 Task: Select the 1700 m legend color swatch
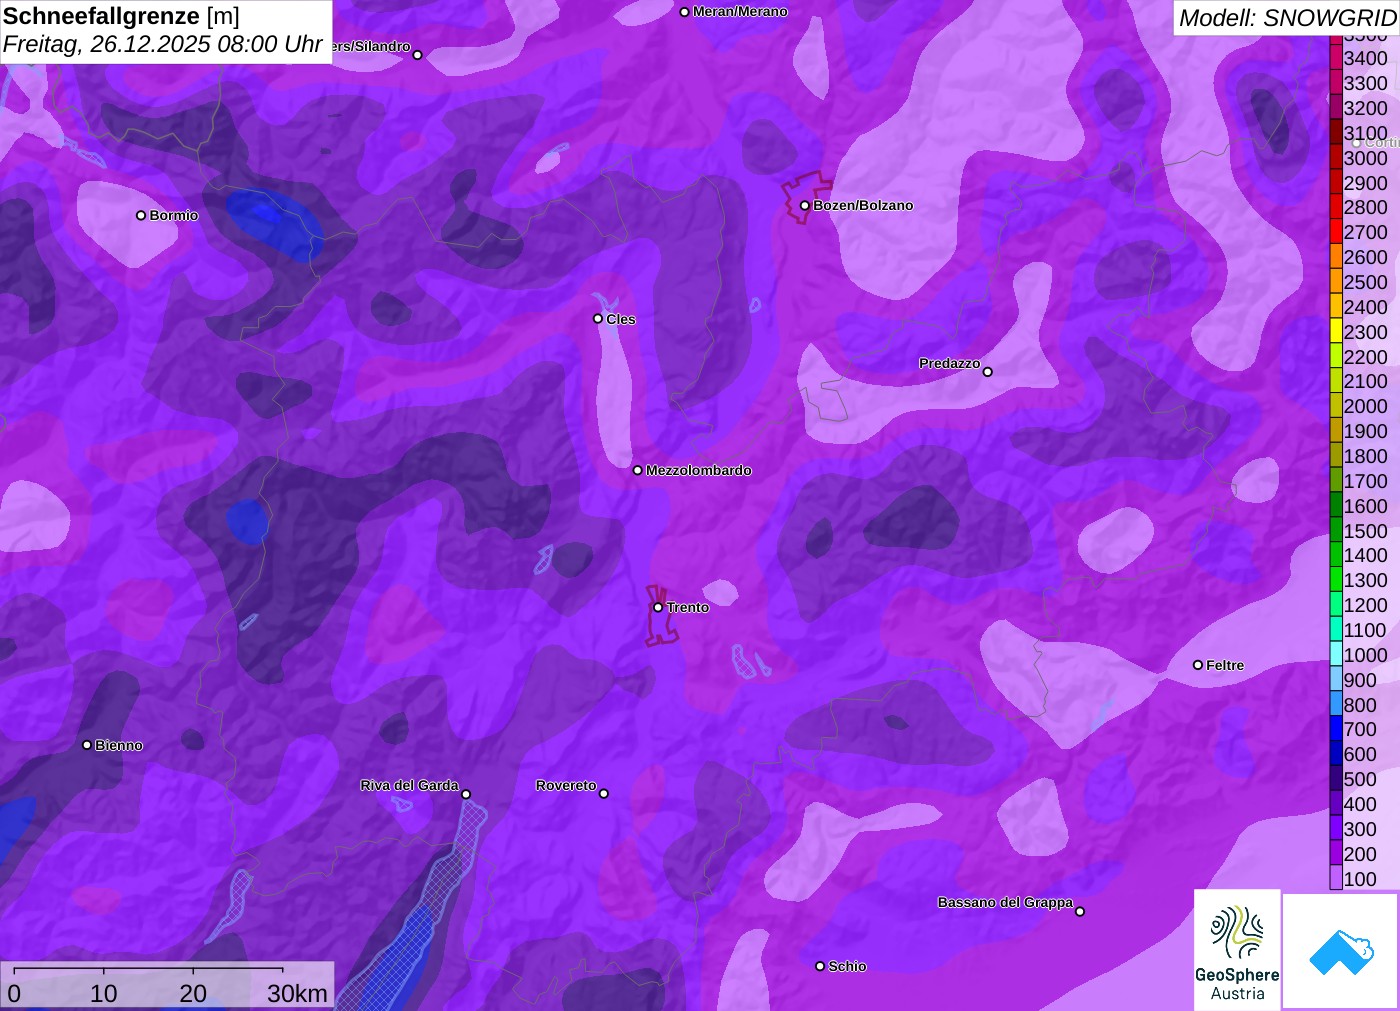point(1336,481)
